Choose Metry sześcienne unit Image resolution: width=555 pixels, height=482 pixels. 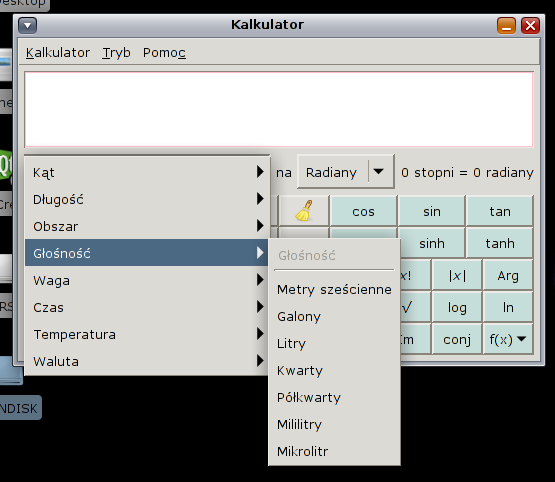click(334, 289)
